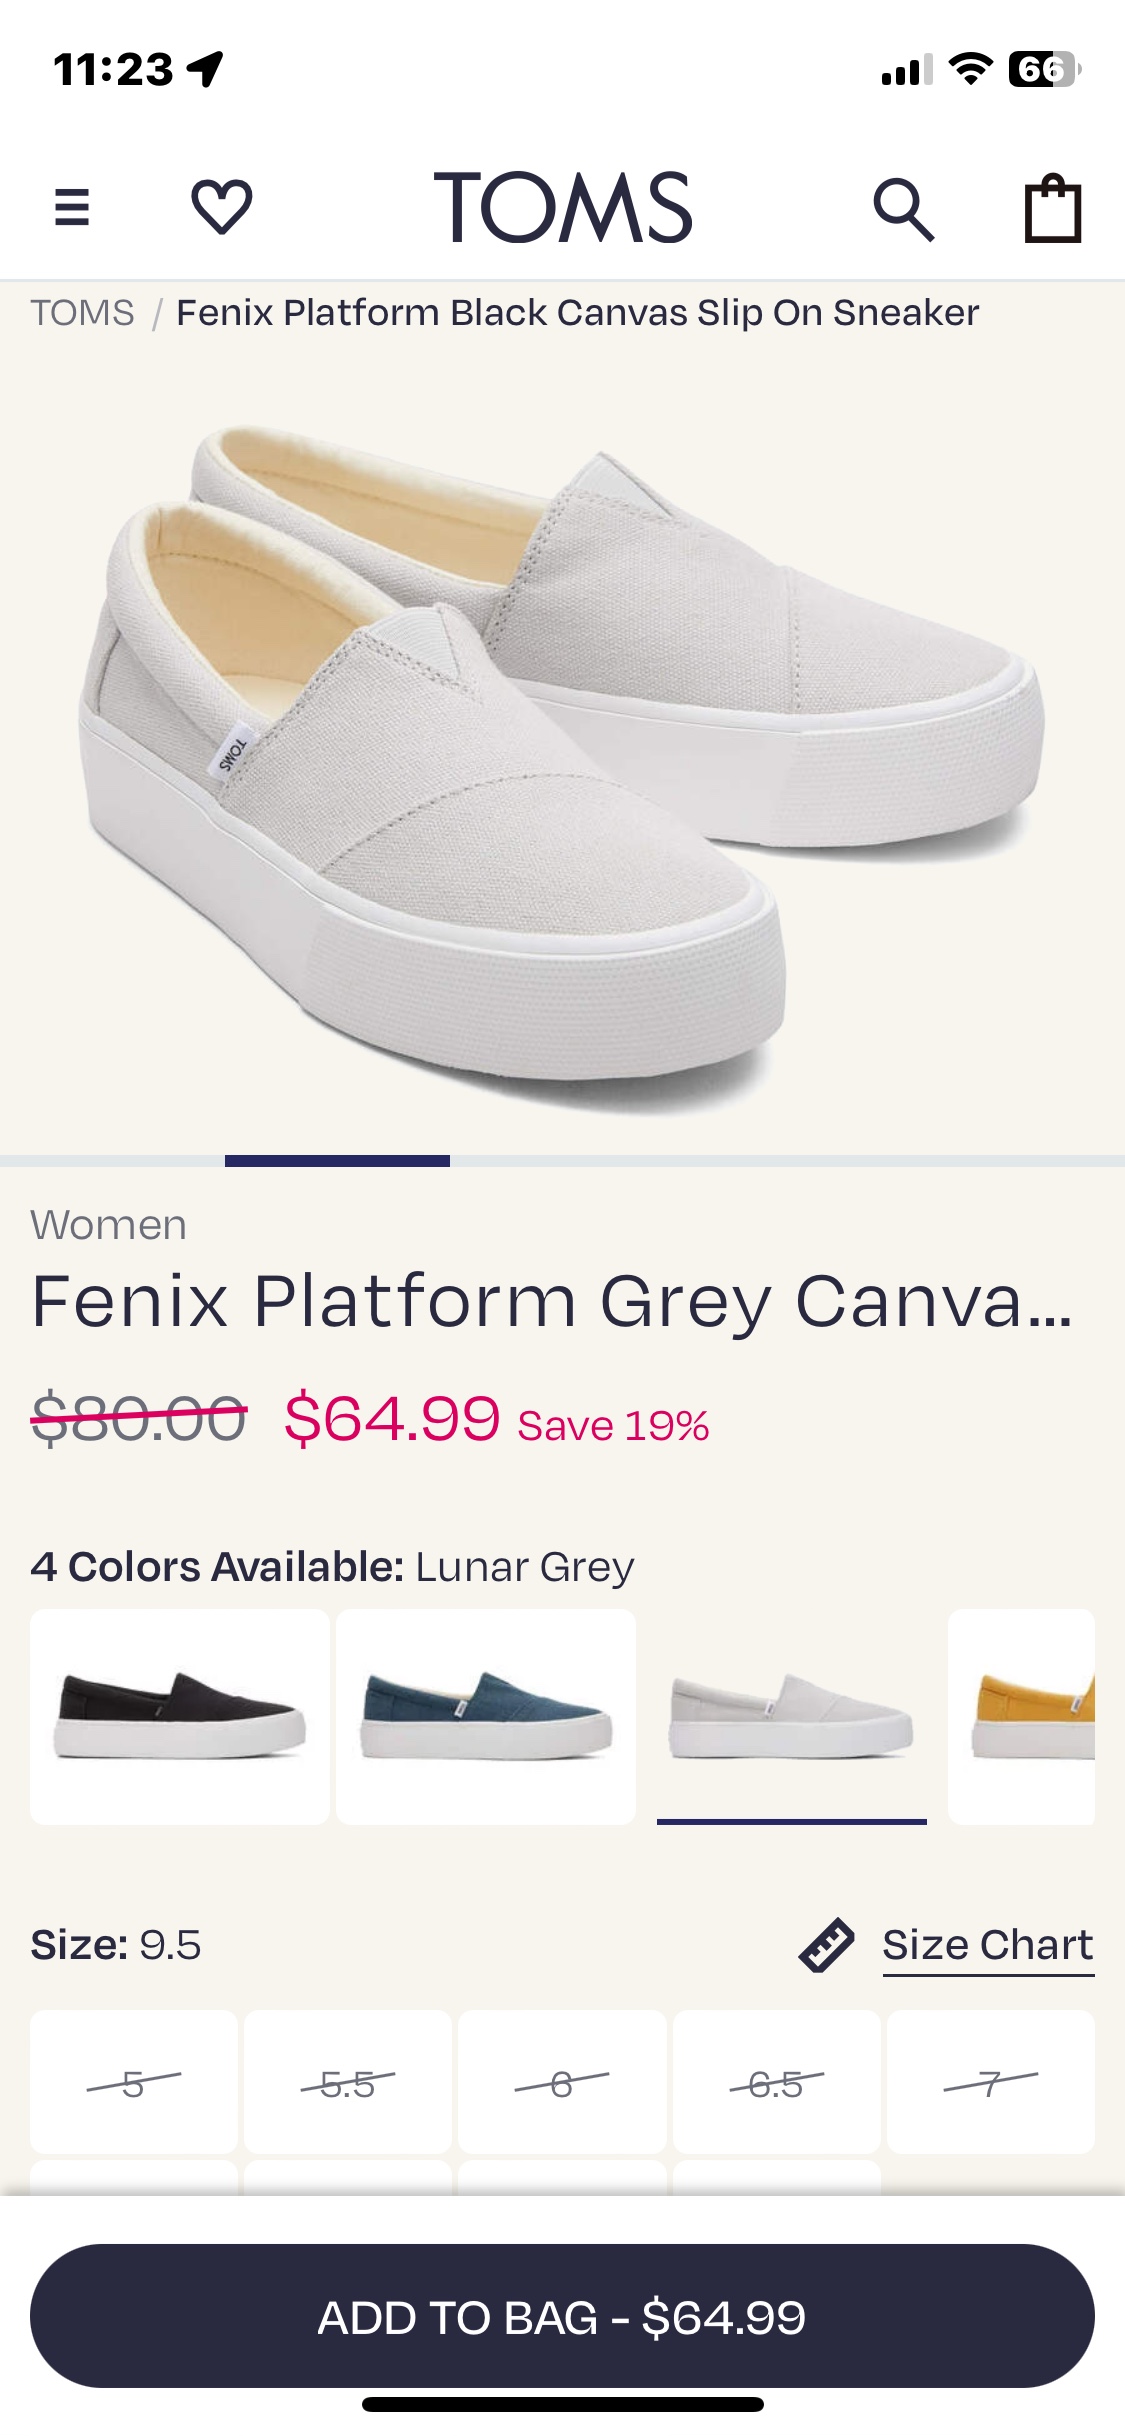Open the shopping bag icon
Viewport: 1125px width, 2436px height.
click(x=1053, y=207)
